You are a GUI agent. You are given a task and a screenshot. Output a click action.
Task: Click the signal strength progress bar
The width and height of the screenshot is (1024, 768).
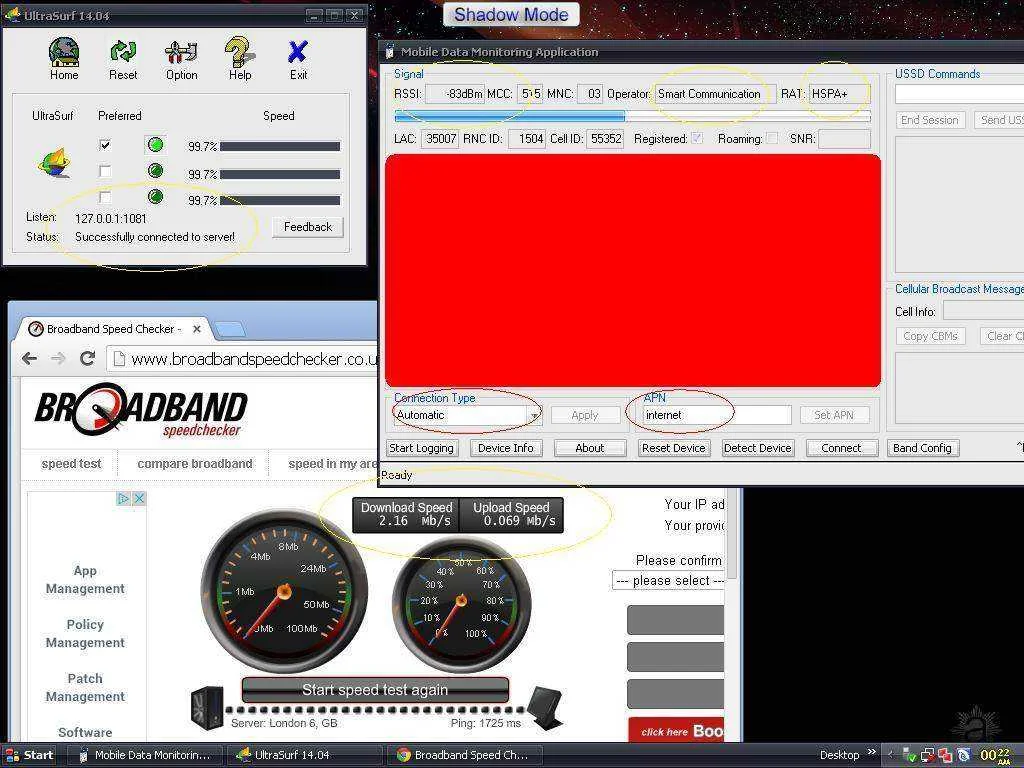tap(632, 116)
